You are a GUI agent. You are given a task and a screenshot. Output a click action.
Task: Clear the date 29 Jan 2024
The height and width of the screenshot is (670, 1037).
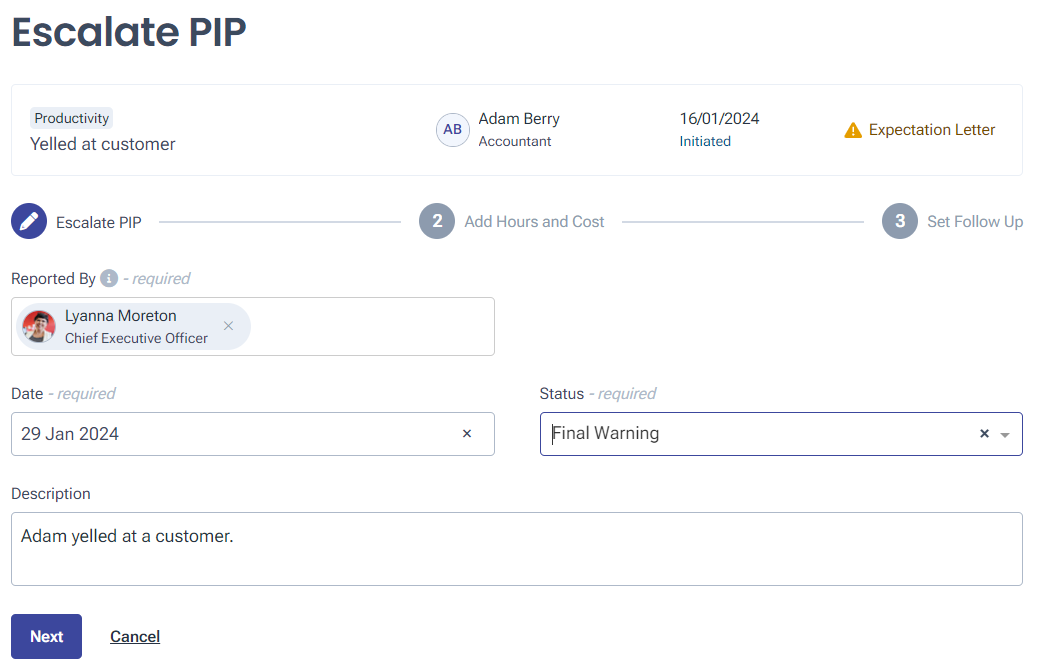467,434
